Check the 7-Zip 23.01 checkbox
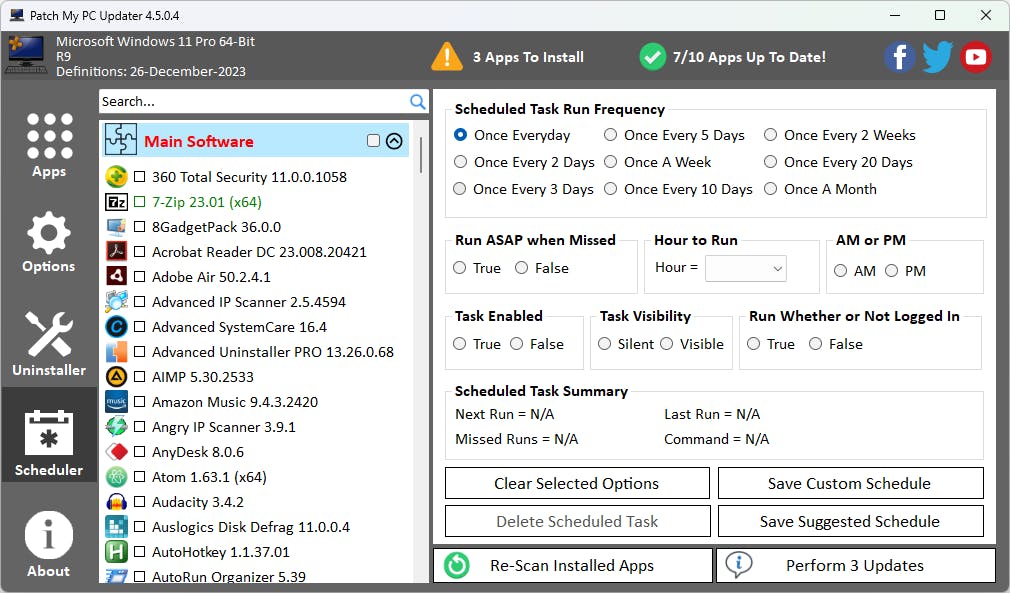 139,202
